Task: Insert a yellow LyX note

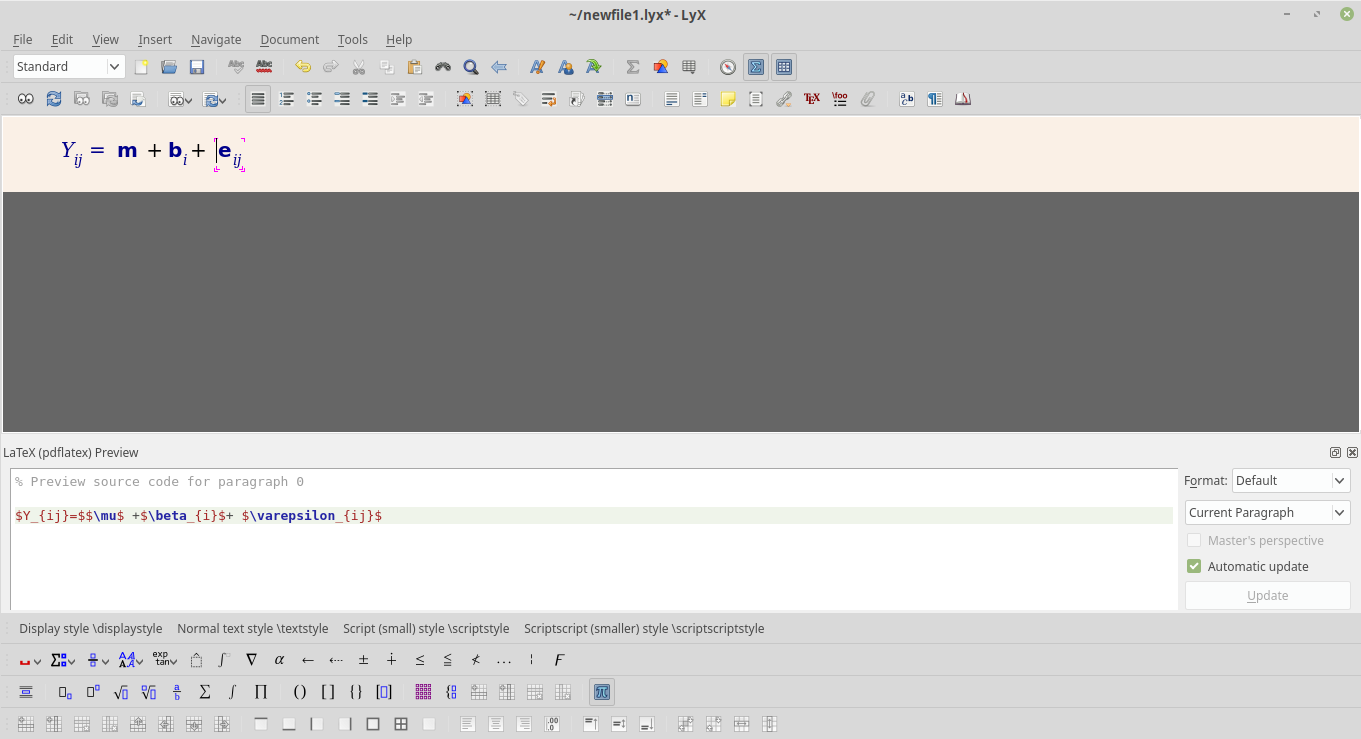Action: 728,99
